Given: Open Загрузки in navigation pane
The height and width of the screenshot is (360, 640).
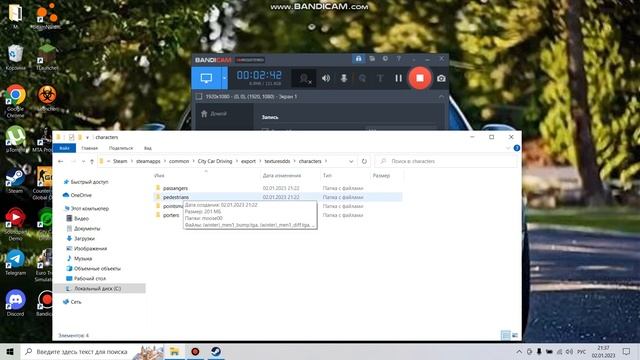Looking at the screenshot, I should pyautogui.click(x=84, y=238).
